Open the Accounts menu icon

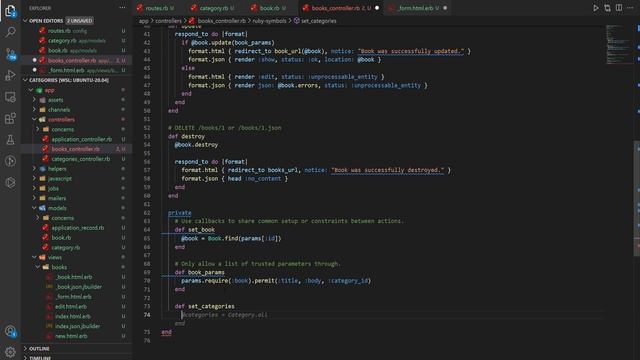(x=10, y=331)
